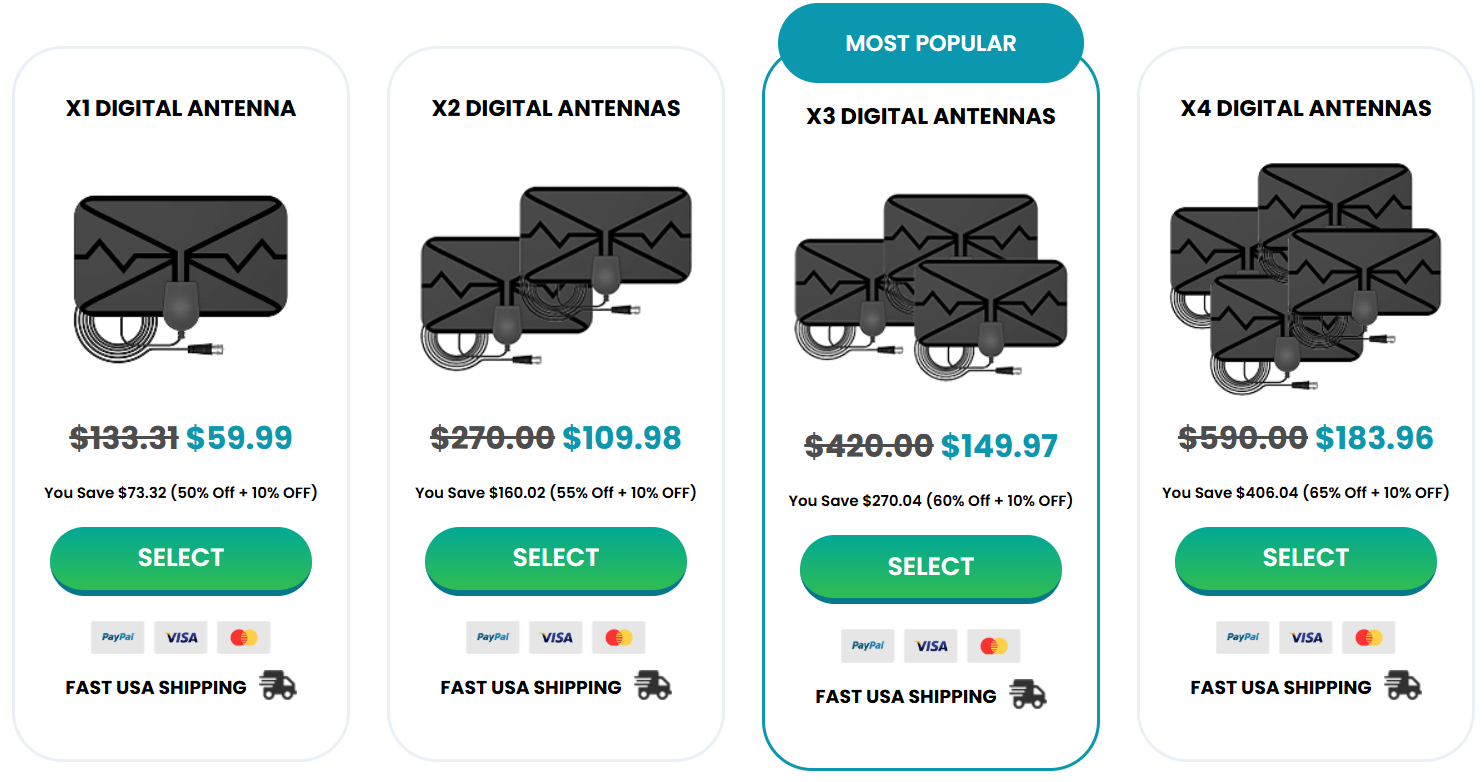
Task: Click PayPal icon in X2 Digital Antennas card
Action: (x=493, y=637)
